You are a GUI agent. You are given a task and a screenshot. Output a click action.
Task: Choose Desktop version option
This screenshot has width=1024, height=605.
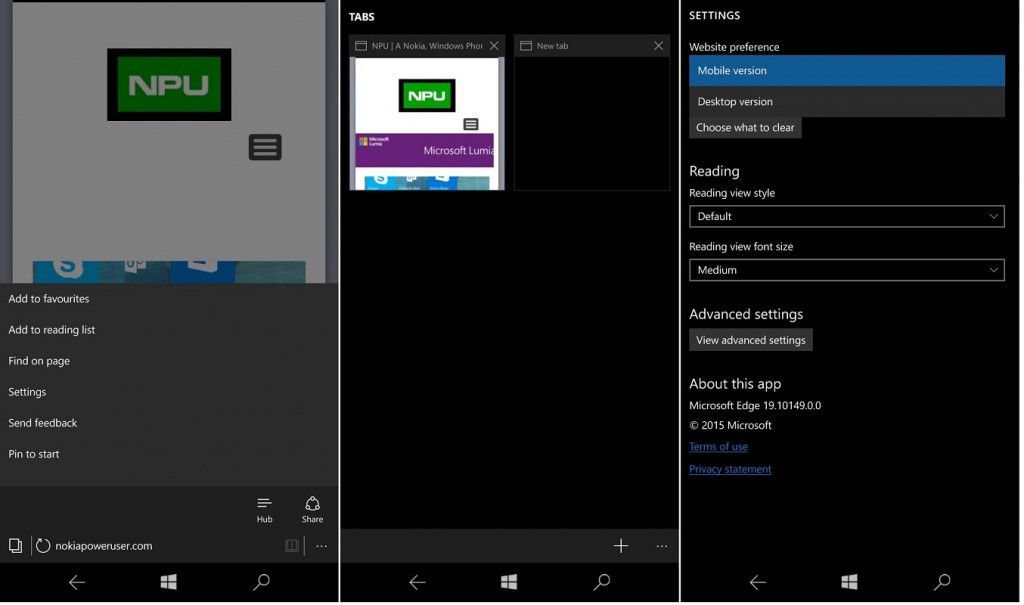(x=847, y=102)
